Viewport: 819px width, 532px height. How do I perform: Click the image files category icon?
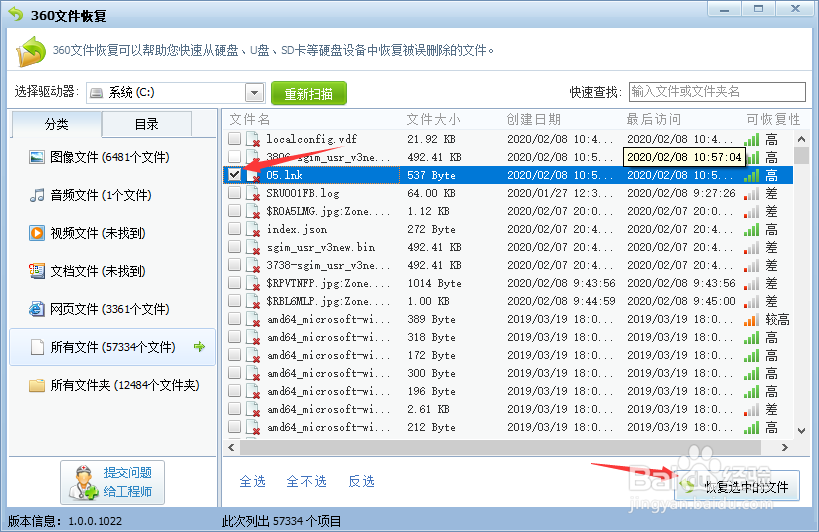click(x=37, y=157)
